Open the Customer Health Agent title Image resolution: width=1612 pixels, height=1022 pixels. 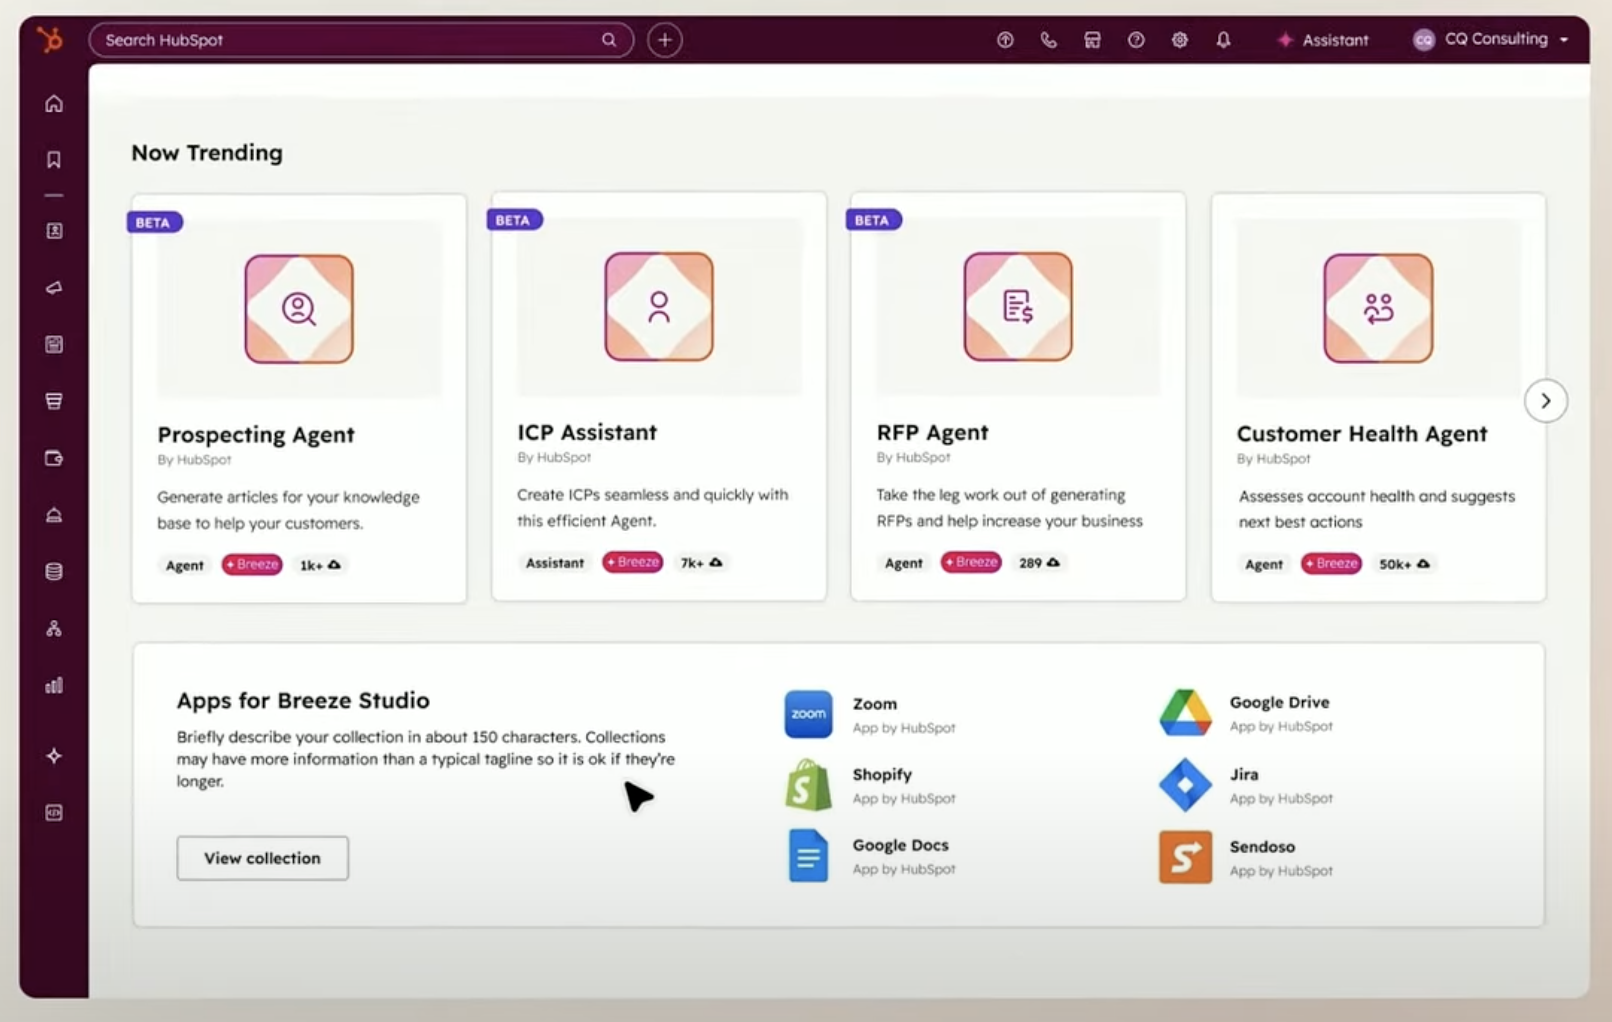pos(1362,434)
